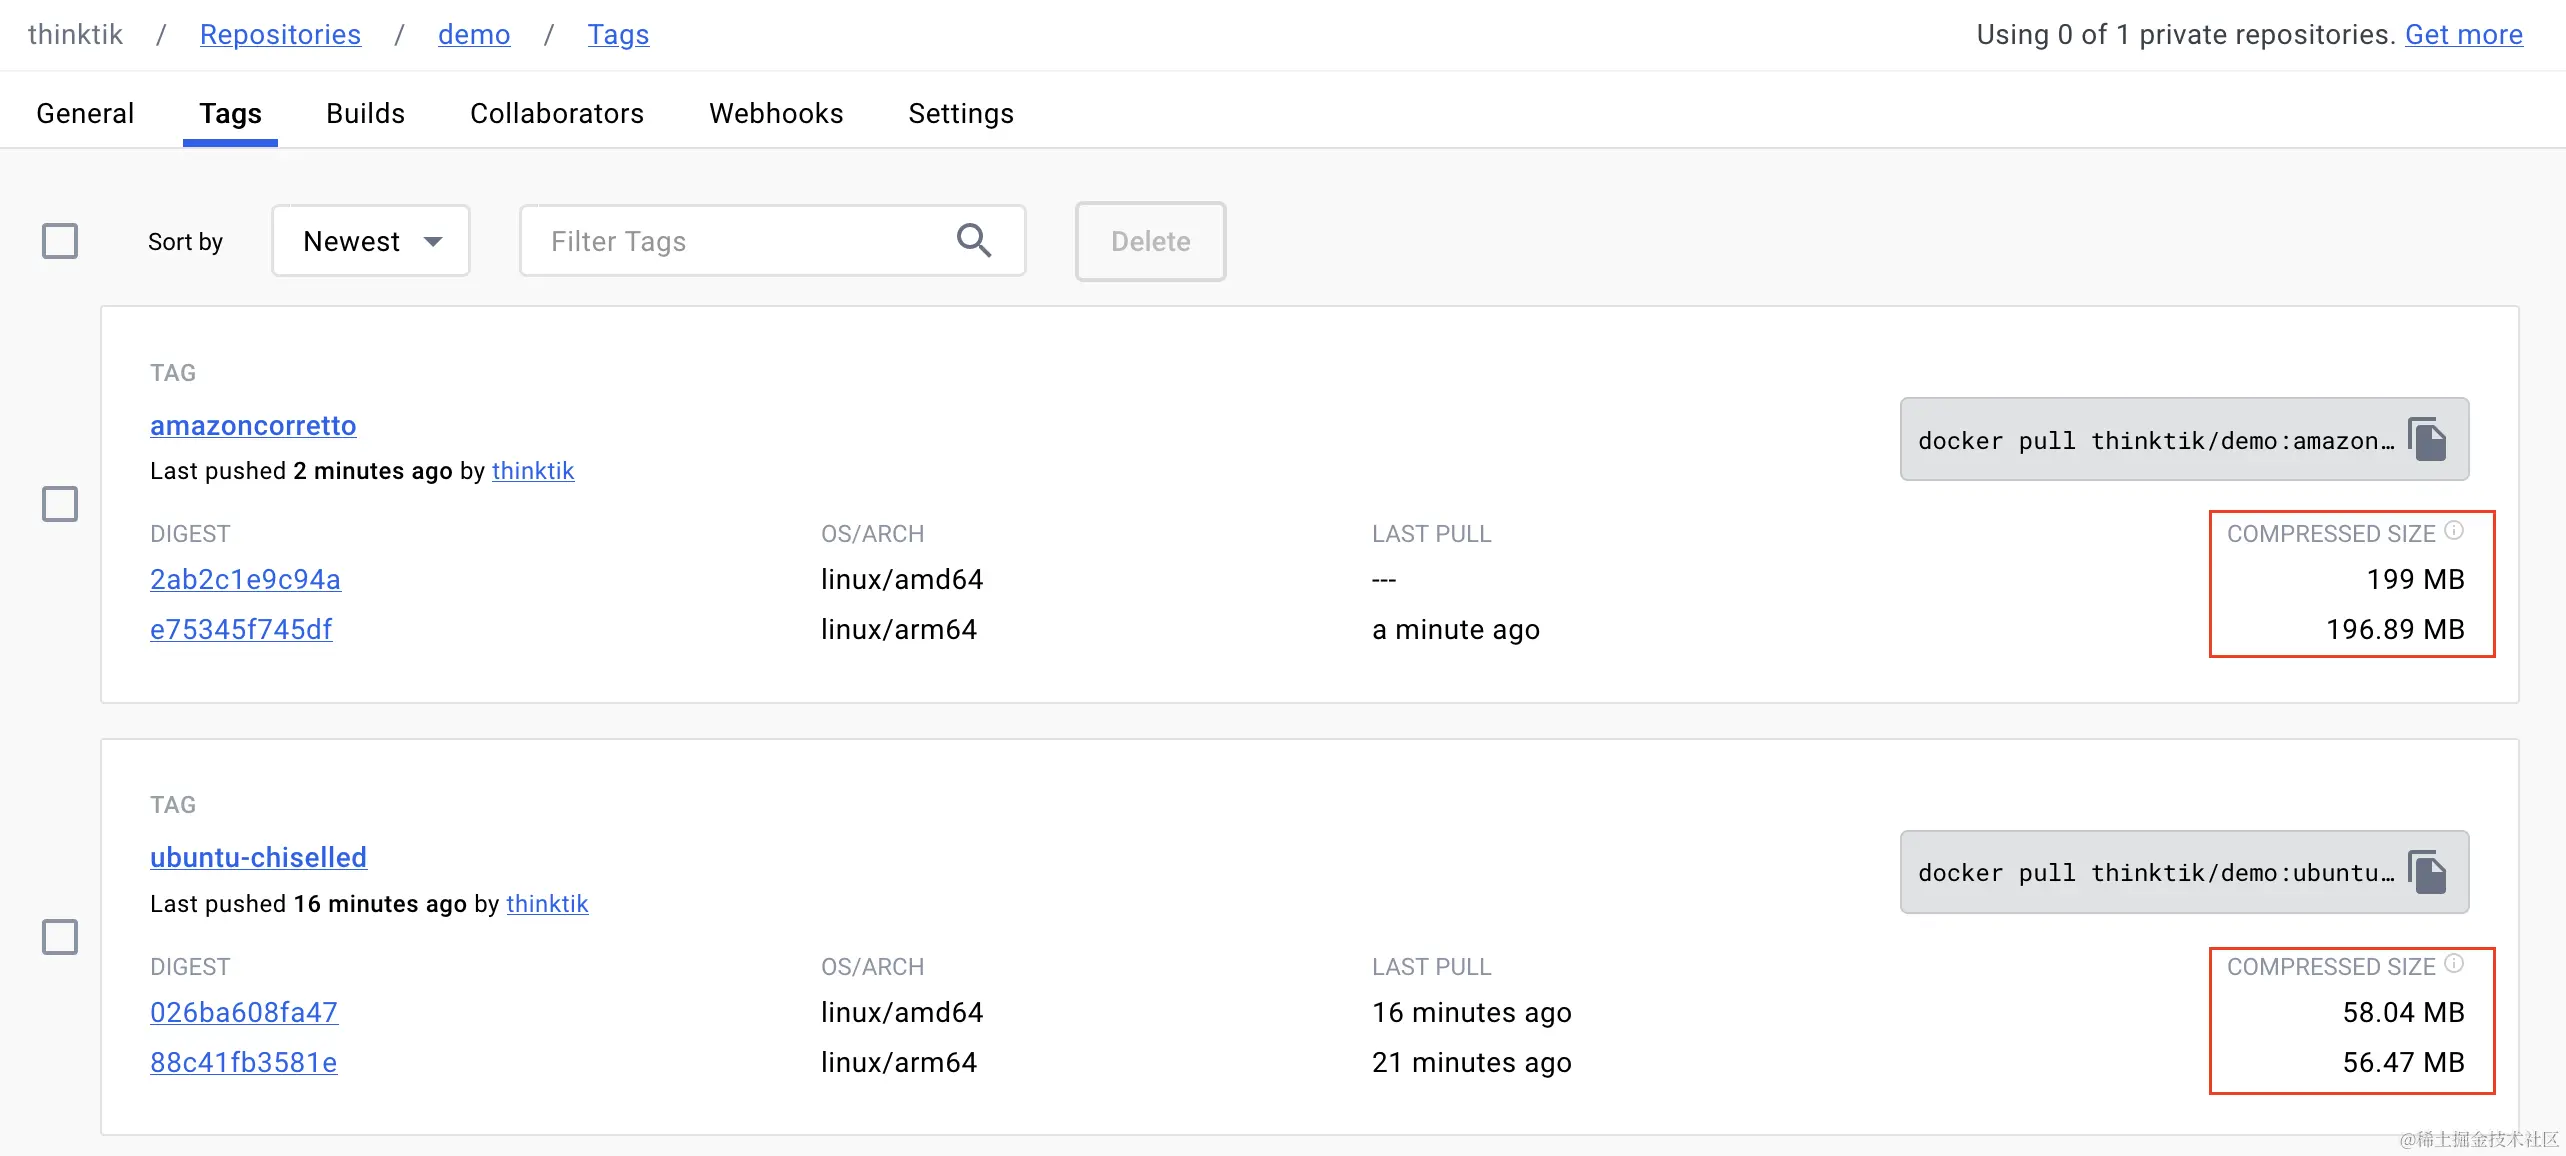2566x1156 pixels.
Task: Open digest 2ab2c1e9c94a link
Action: 245,580
